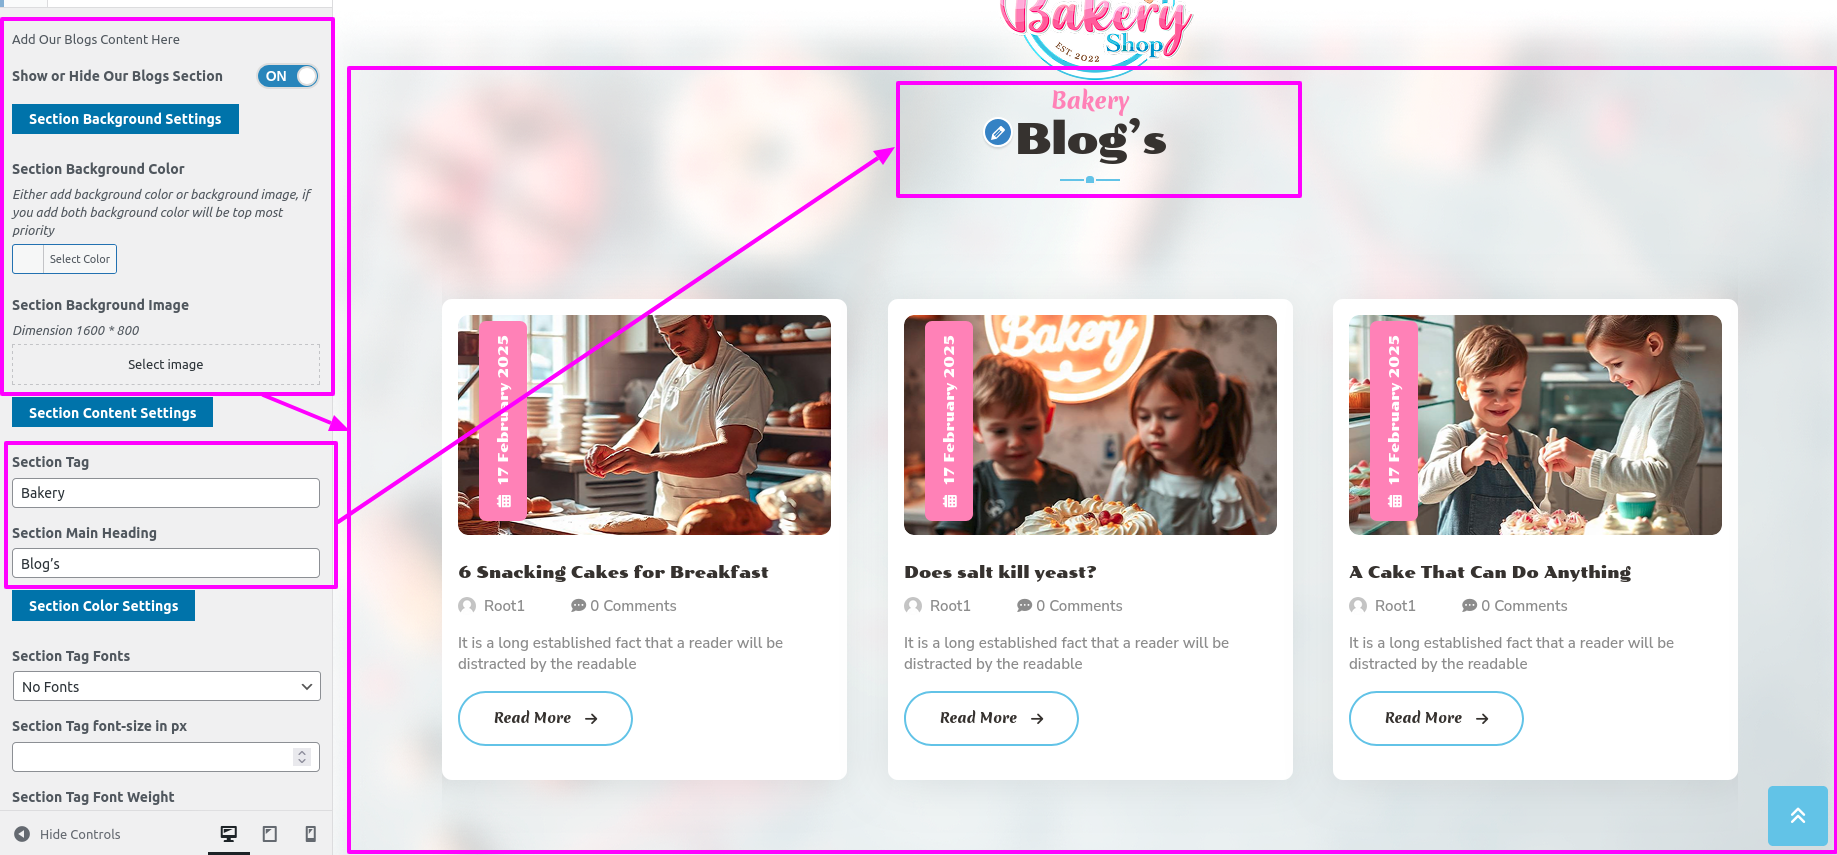The height and width of the screenshot is (855, 1837).
Task: Open the Section Tag Fonts dropdown
Action: pyautogui.click(x=166, y=687)
